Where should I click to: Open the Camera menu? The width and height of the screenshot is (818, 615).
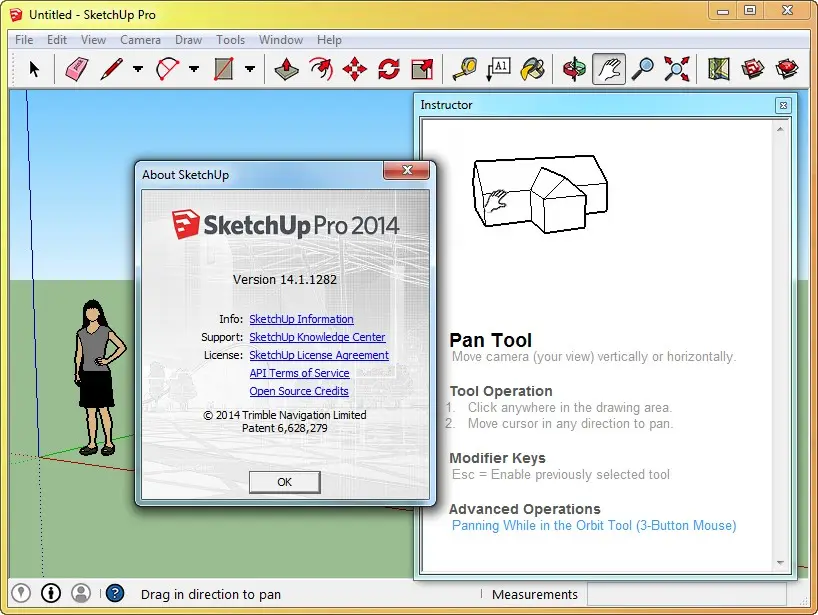[x=140, y=40]
